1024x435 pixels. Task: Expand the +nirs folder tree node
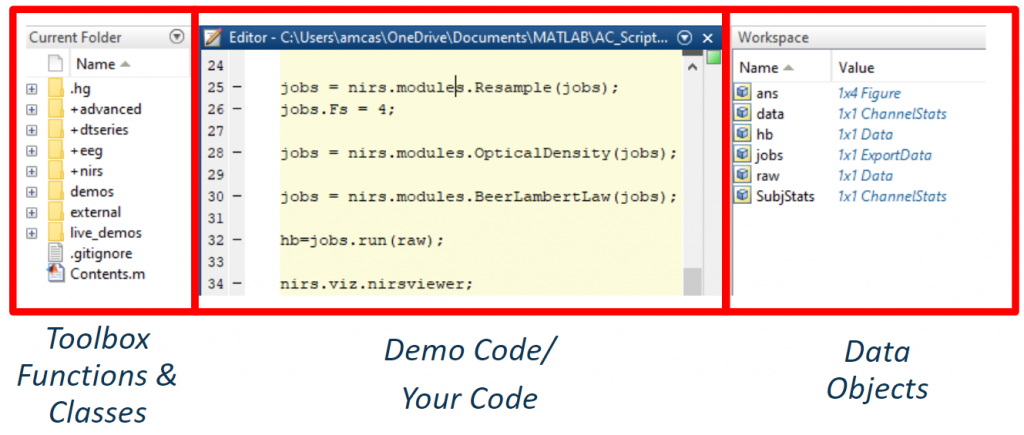32,171
